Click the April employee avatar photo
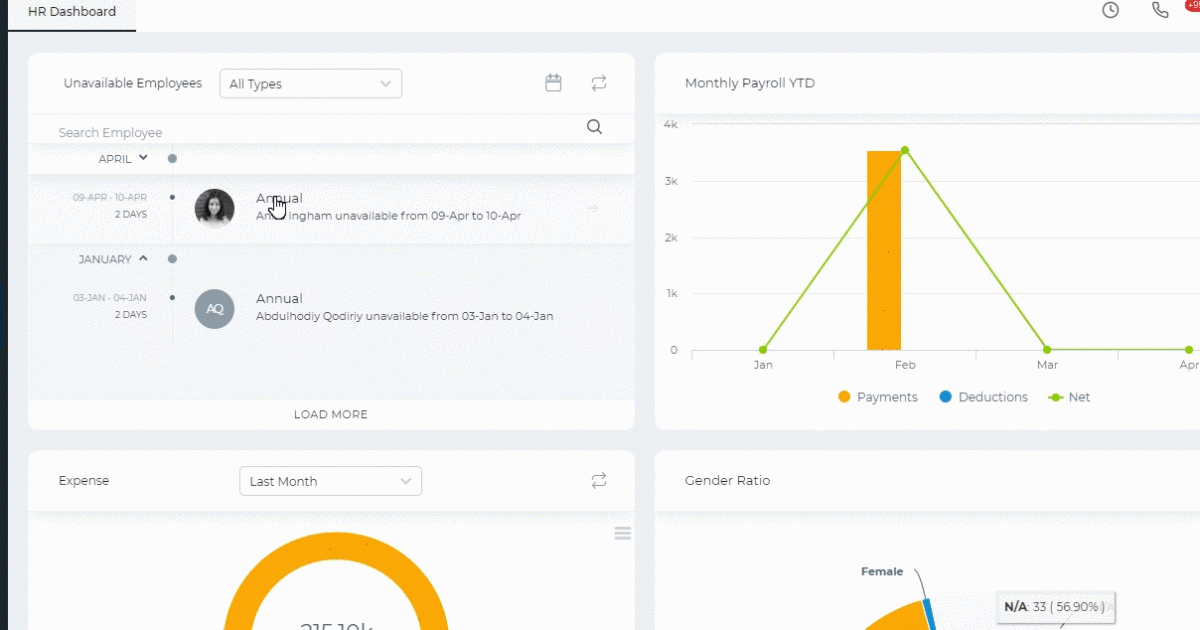This screenshot has width=1200, height=630. coord(214,208)
